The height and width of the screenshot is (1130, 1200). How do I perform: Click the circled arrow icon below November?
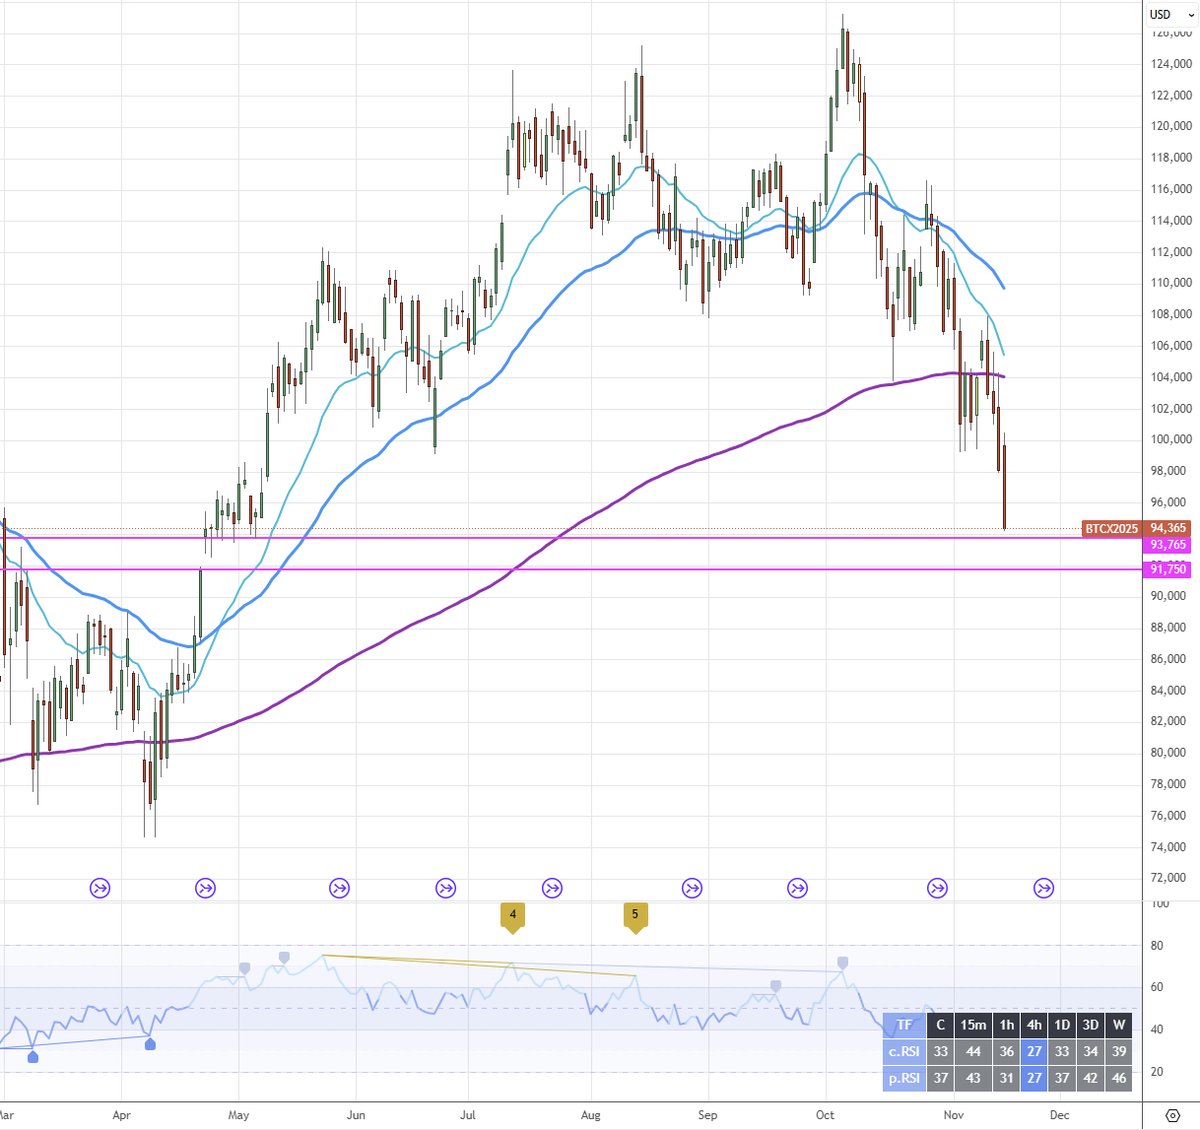(x=937, y=887)
